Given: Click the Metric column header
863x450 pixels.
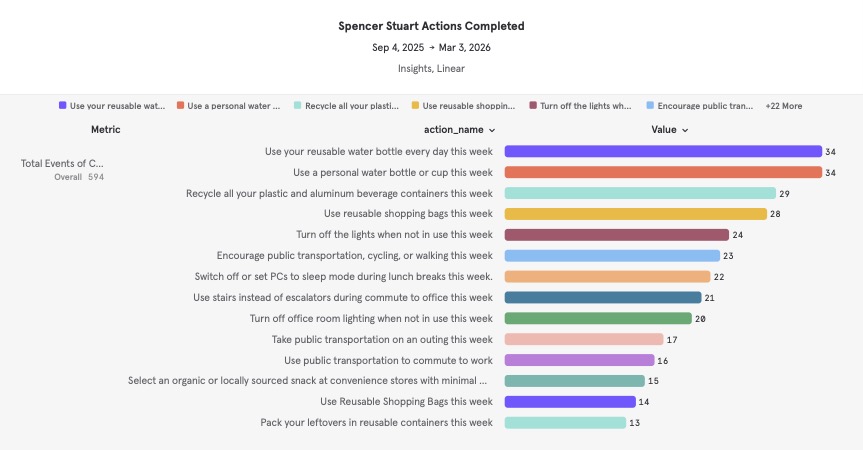Looking at the screenshot, I should pyautogui.click(x=106, y=130).
